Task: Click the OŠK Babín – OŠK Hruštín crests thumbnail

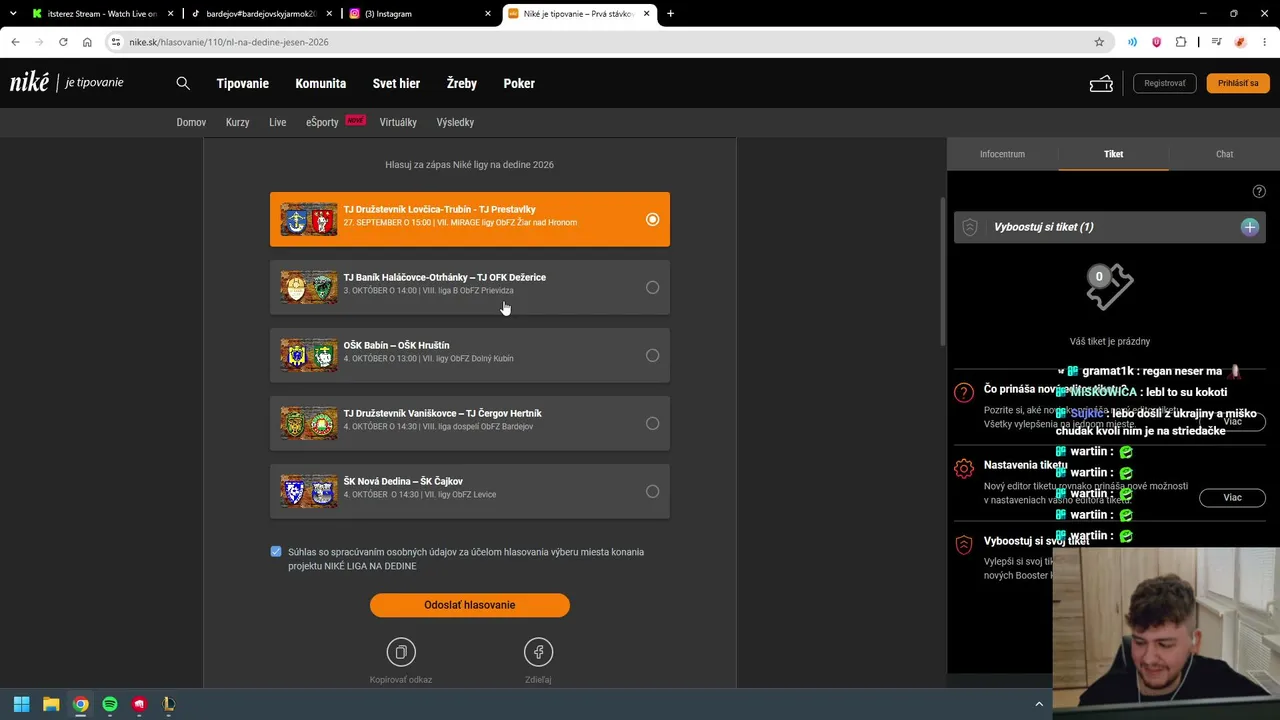Action: coord(309,355)
